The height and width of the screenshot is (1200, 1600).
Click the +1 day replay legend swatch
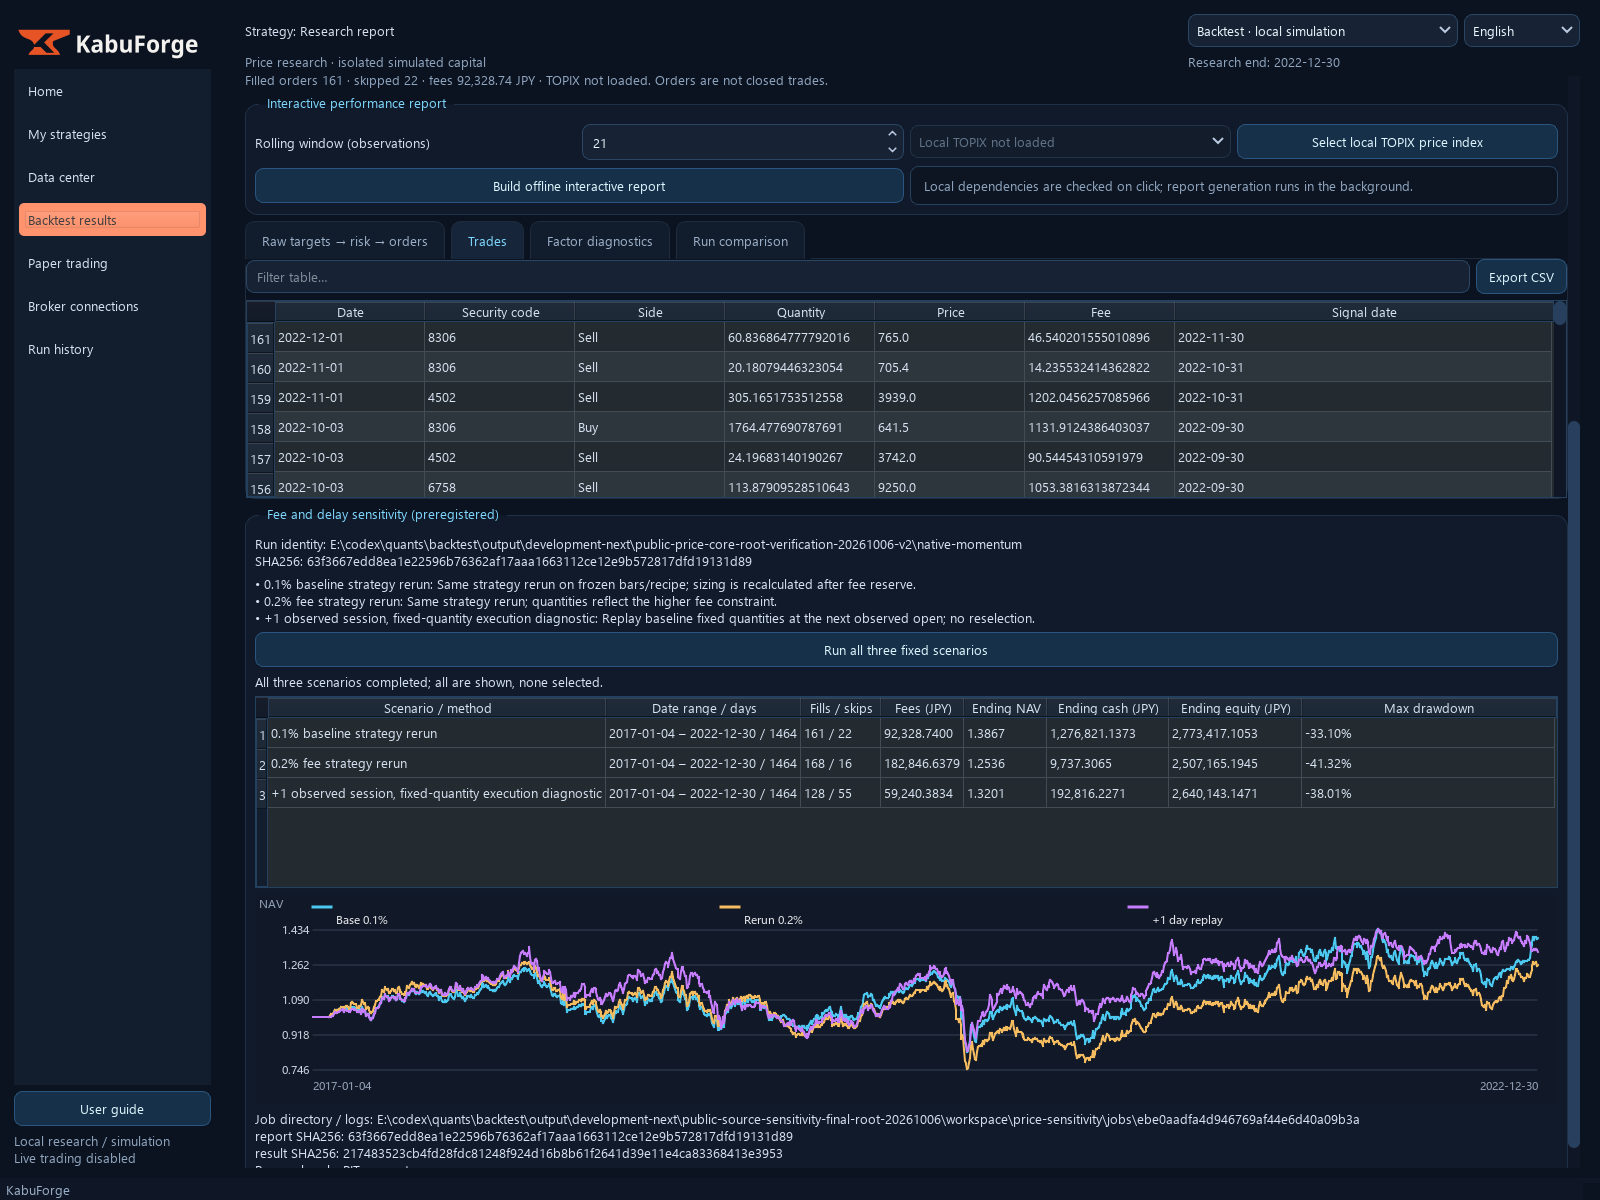point(1138,907)
